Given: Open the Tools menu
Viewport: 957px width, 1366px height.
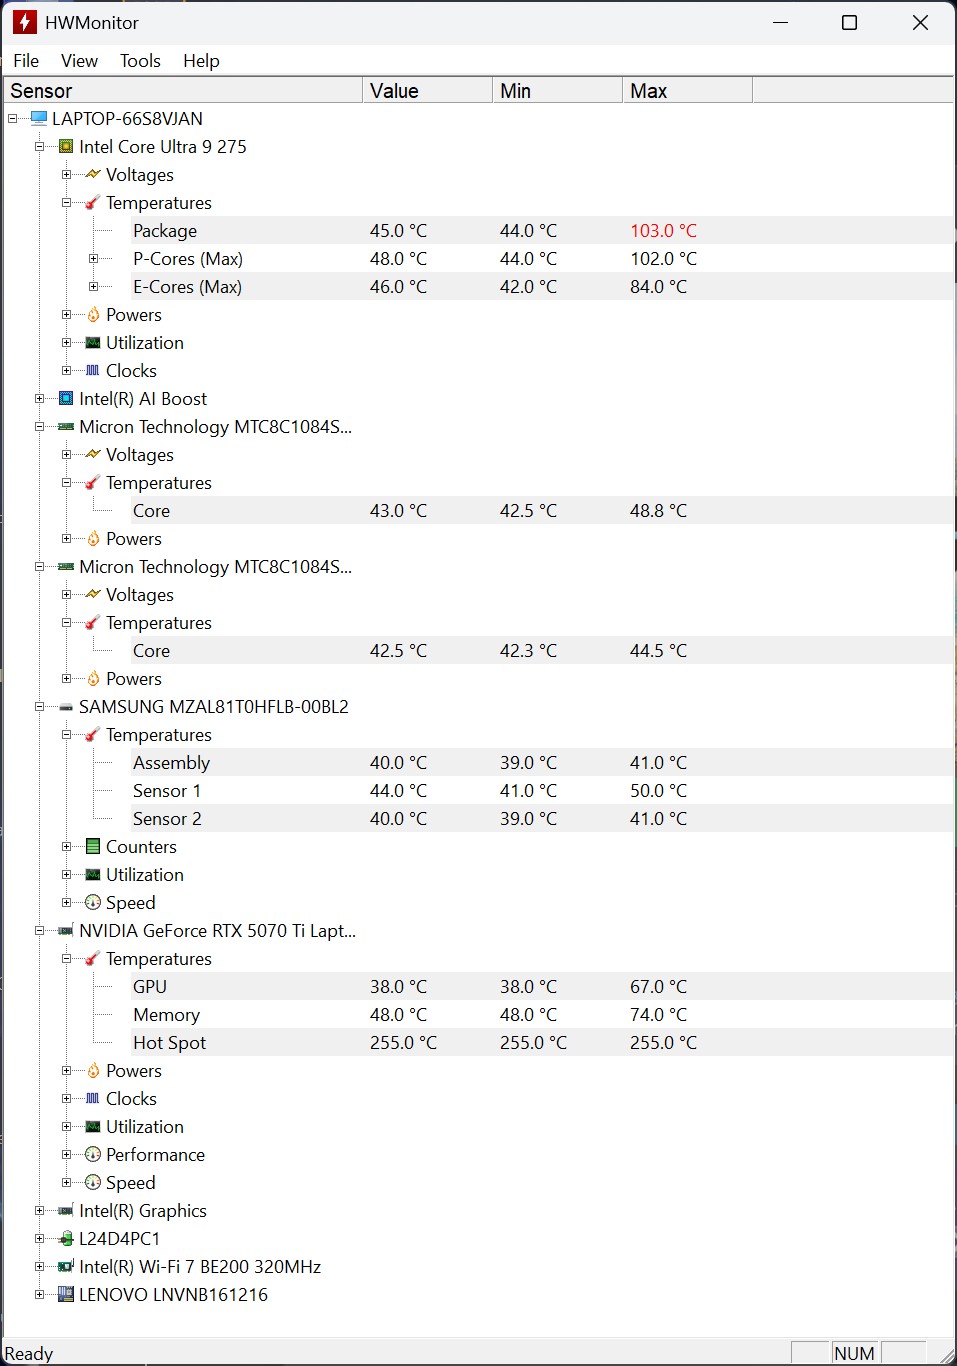Looking at the screenshot, I should (140, 61).
